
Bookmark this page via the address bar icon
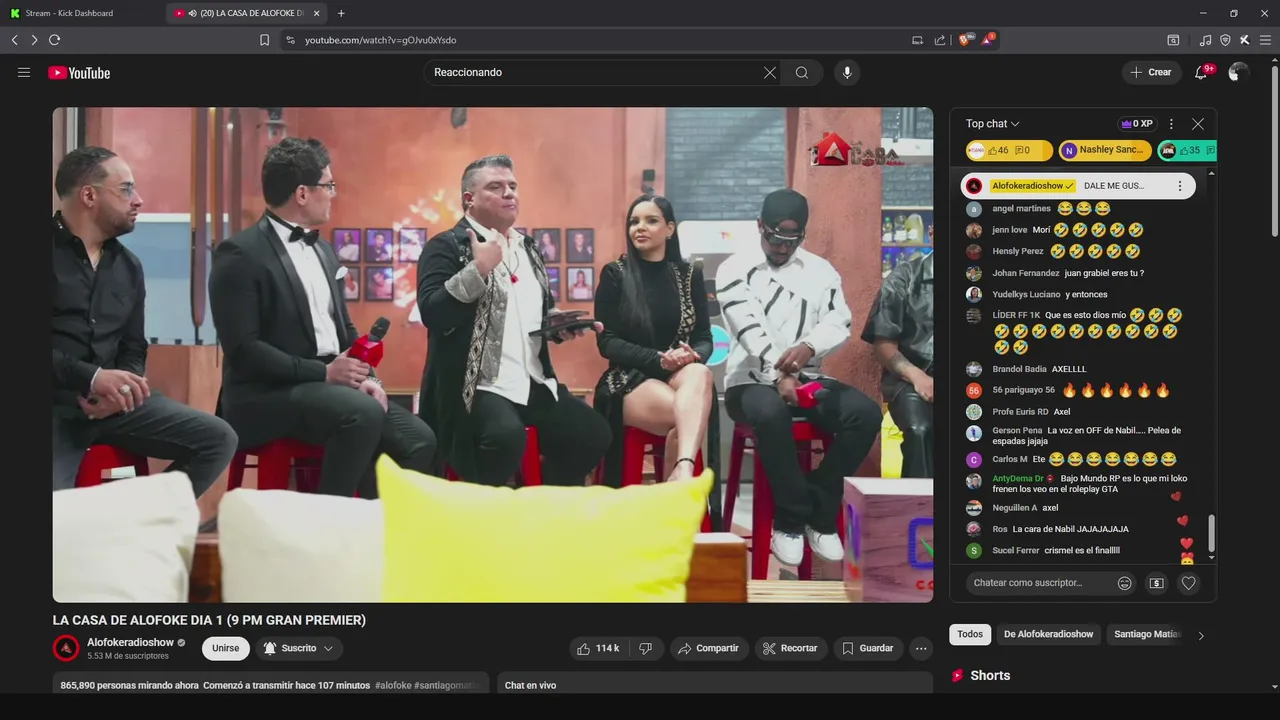[x=264, y=40]
